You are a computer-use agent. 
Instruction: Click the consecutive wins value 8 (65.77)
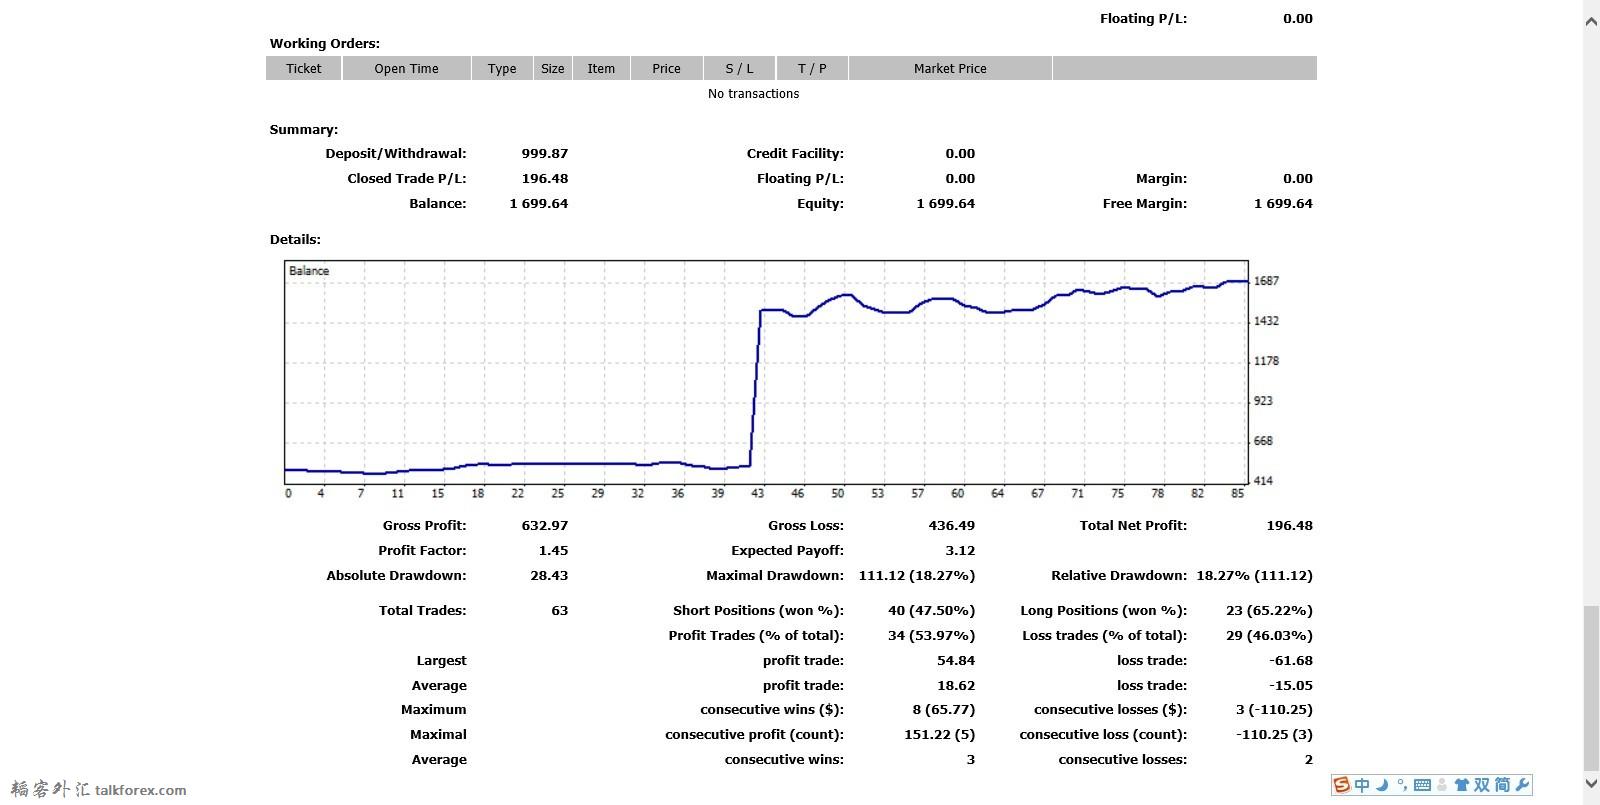tap(944, 709)
